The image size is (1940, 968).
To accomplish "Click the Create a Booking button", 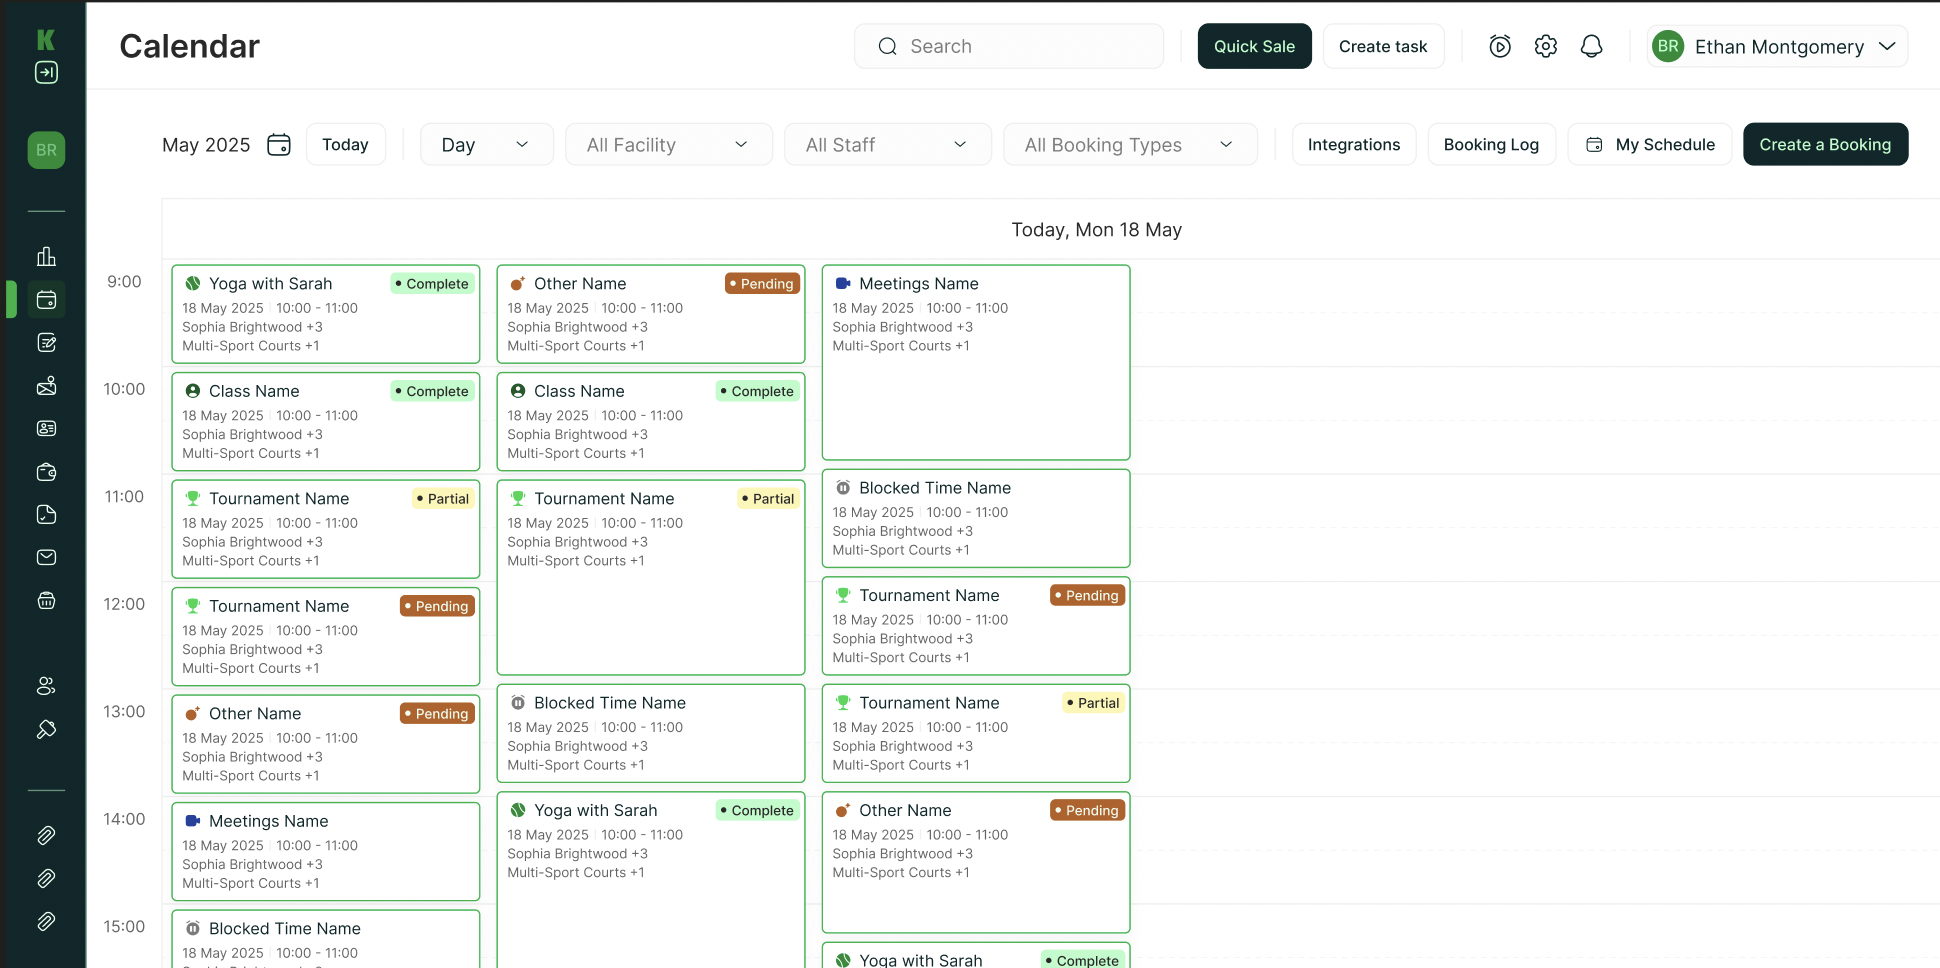I will (1825, 144).
